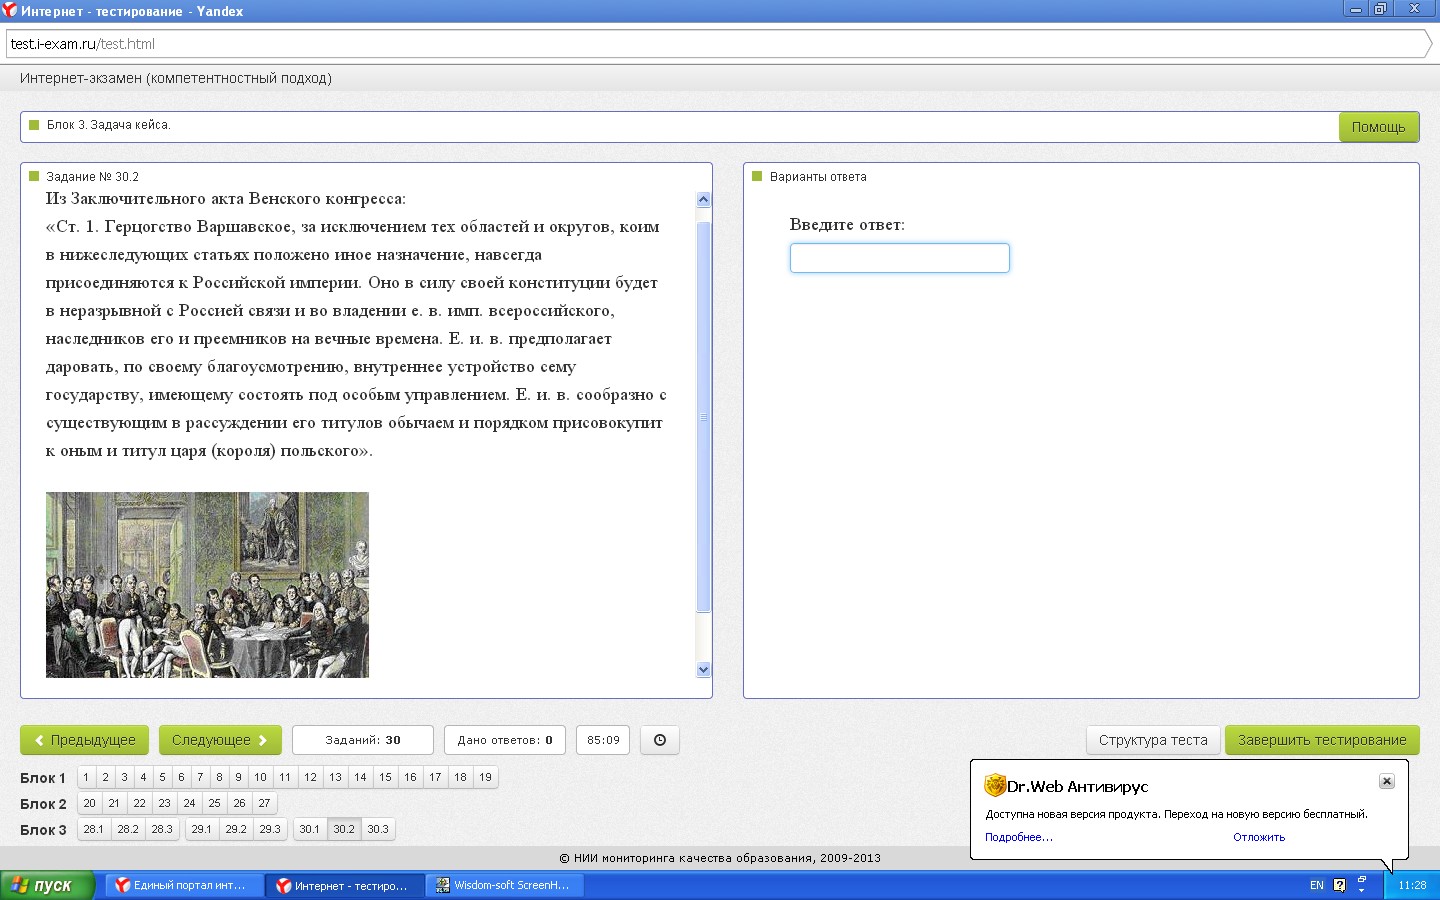Open the EN language indicator in tray
The image size is (1440, 900).
tap(1317, 885)
